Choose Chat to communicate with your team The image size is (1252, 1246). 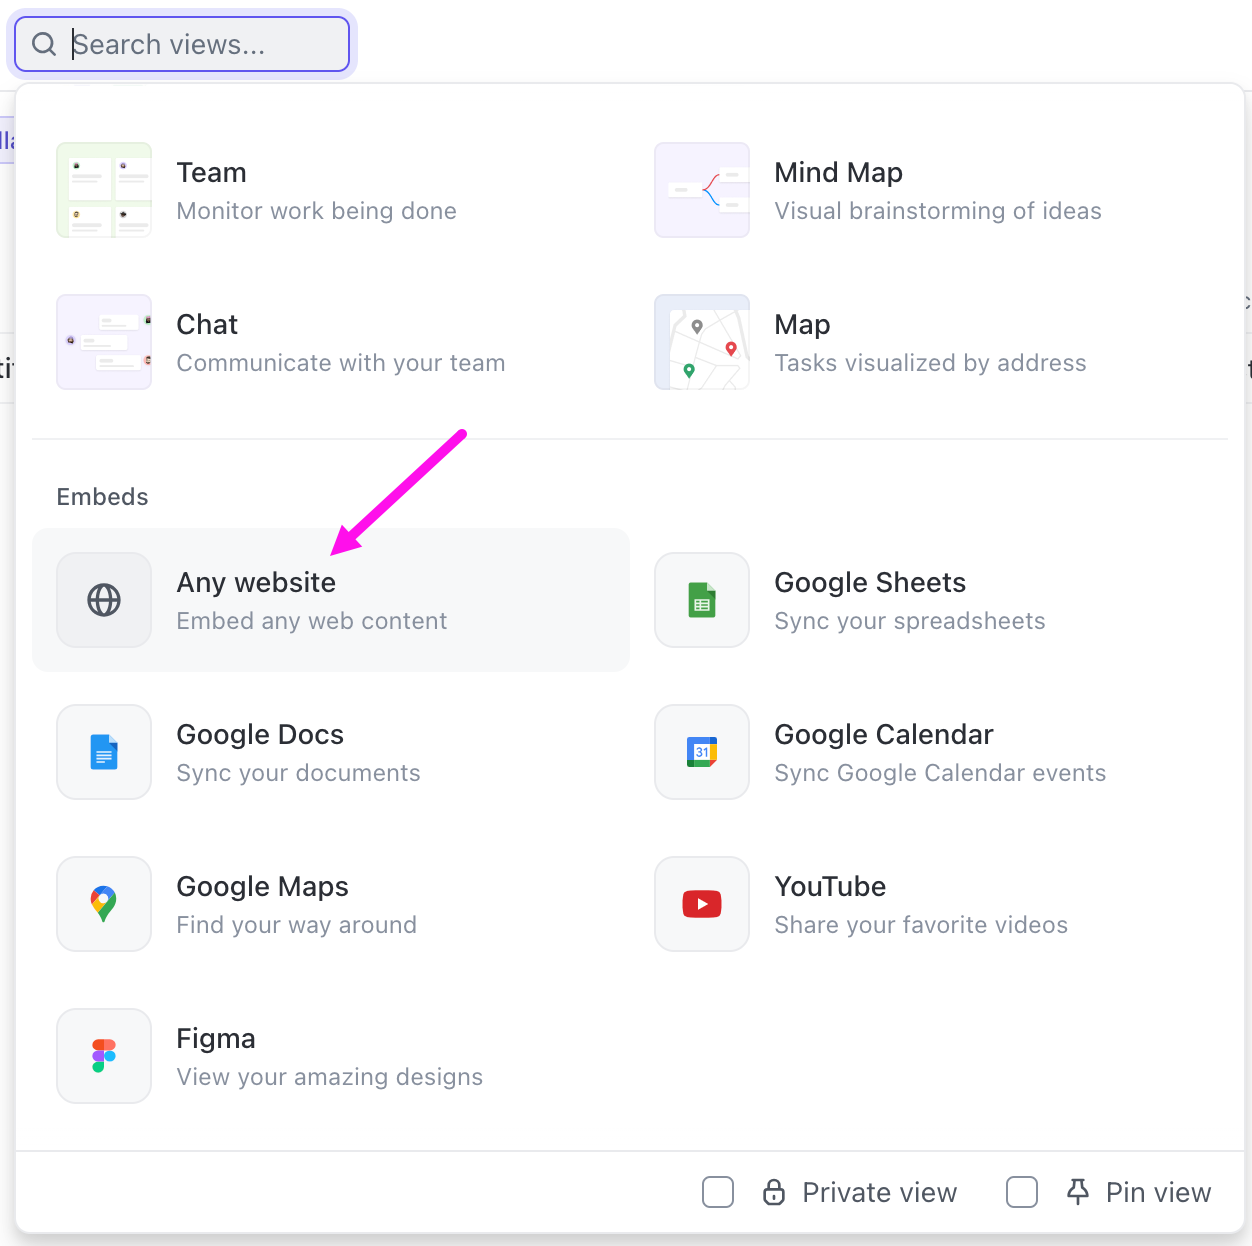[x=207, y=324]
